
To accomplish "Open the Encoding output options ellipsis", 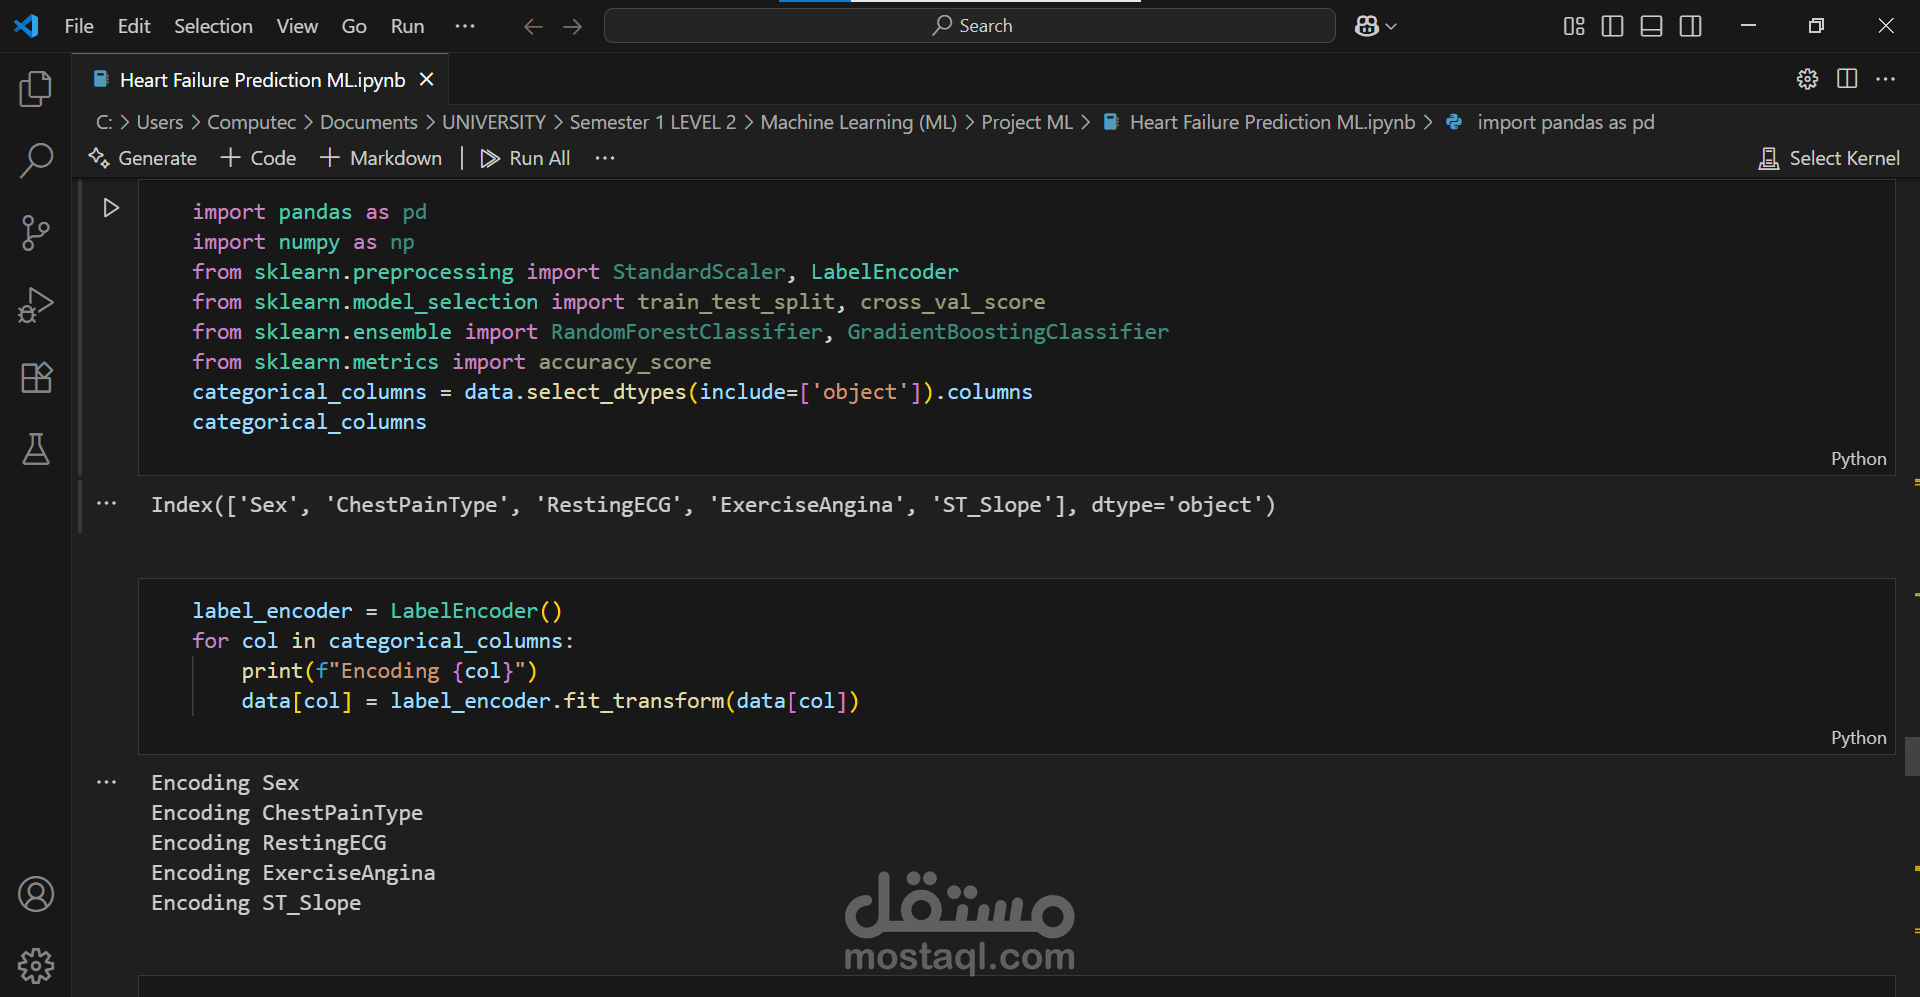I will 107,783.
